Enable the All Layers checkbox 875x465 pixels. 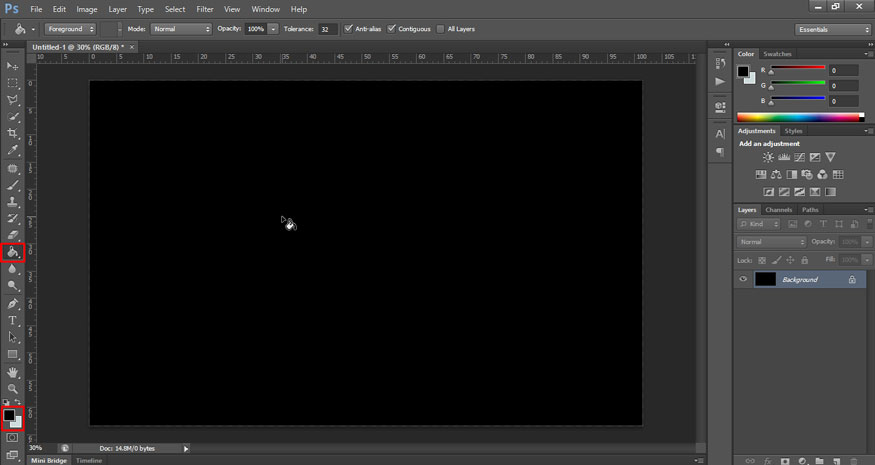coord(441,29)
